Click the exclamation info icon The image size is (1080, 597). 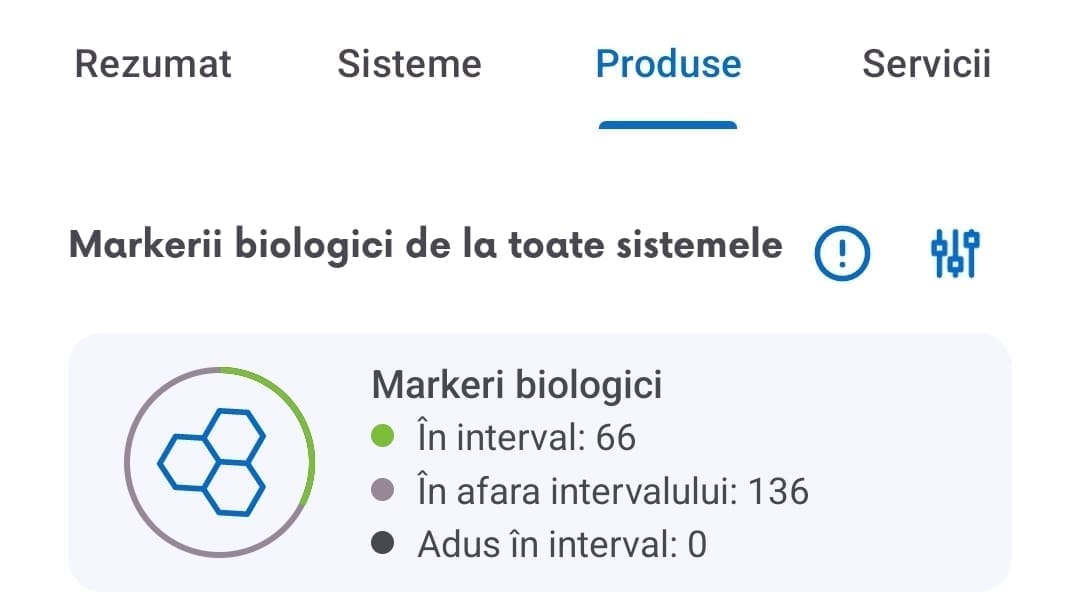pyautogui.click(x=842, y=252)
